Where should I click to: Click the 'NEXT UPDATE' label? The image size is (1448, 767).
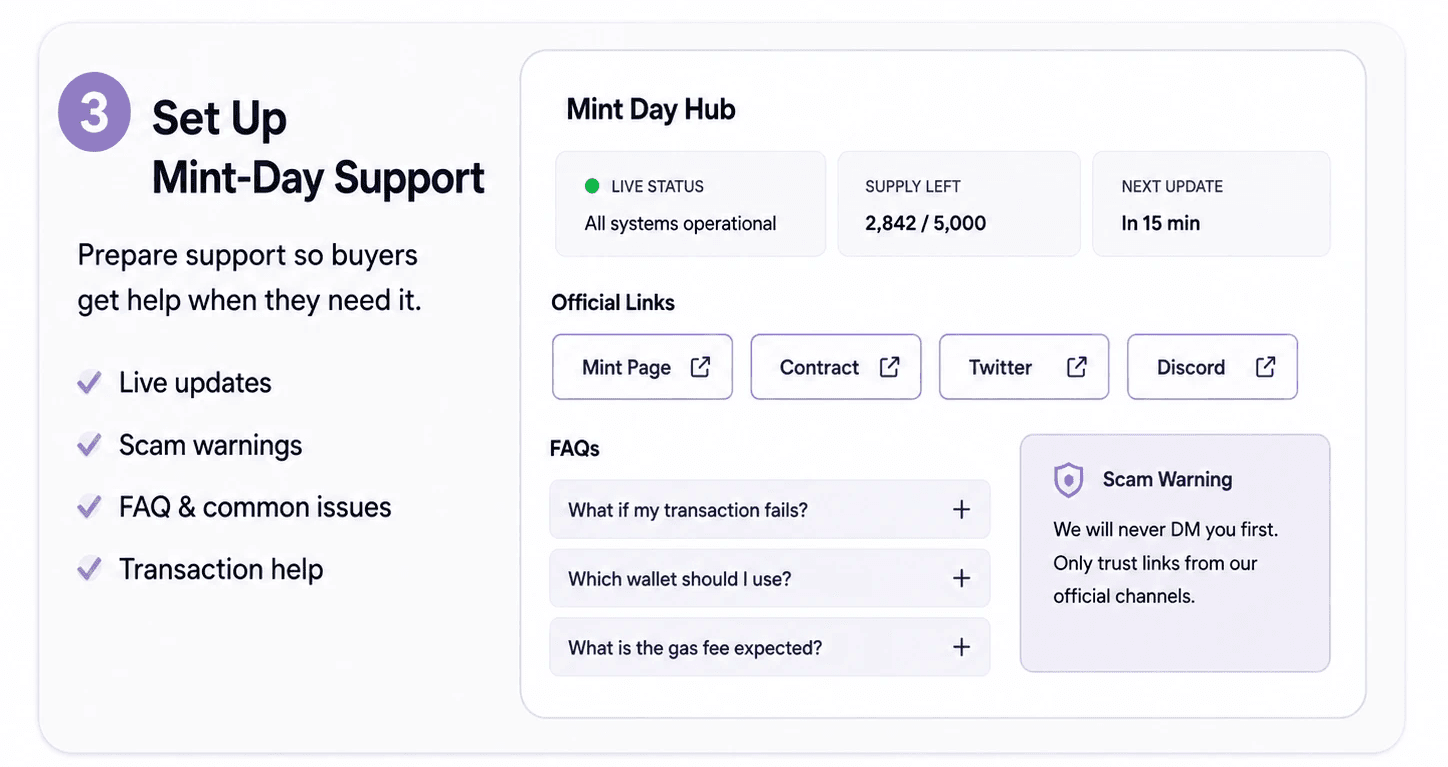click(1172, 186)
